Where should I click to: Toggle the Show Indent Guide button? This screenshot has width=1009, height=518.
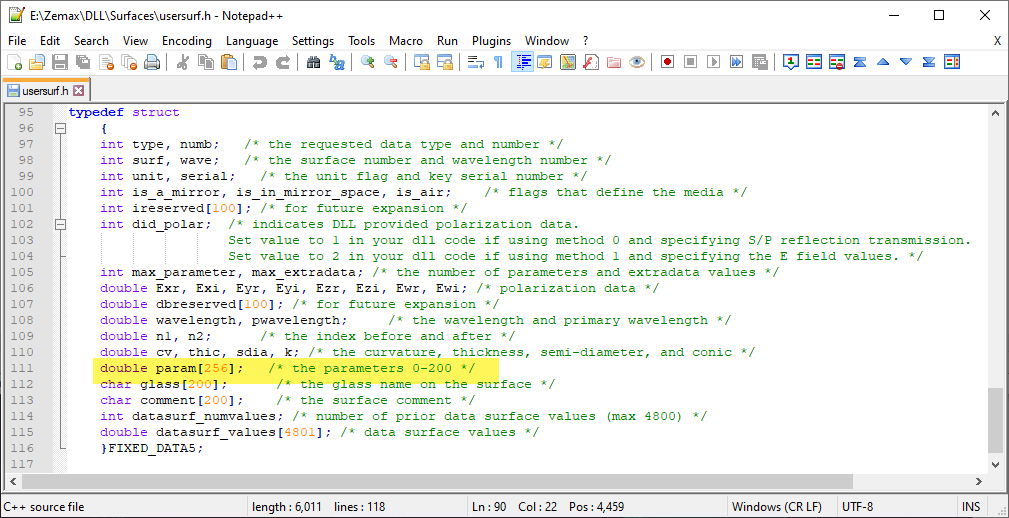[522, 62]
